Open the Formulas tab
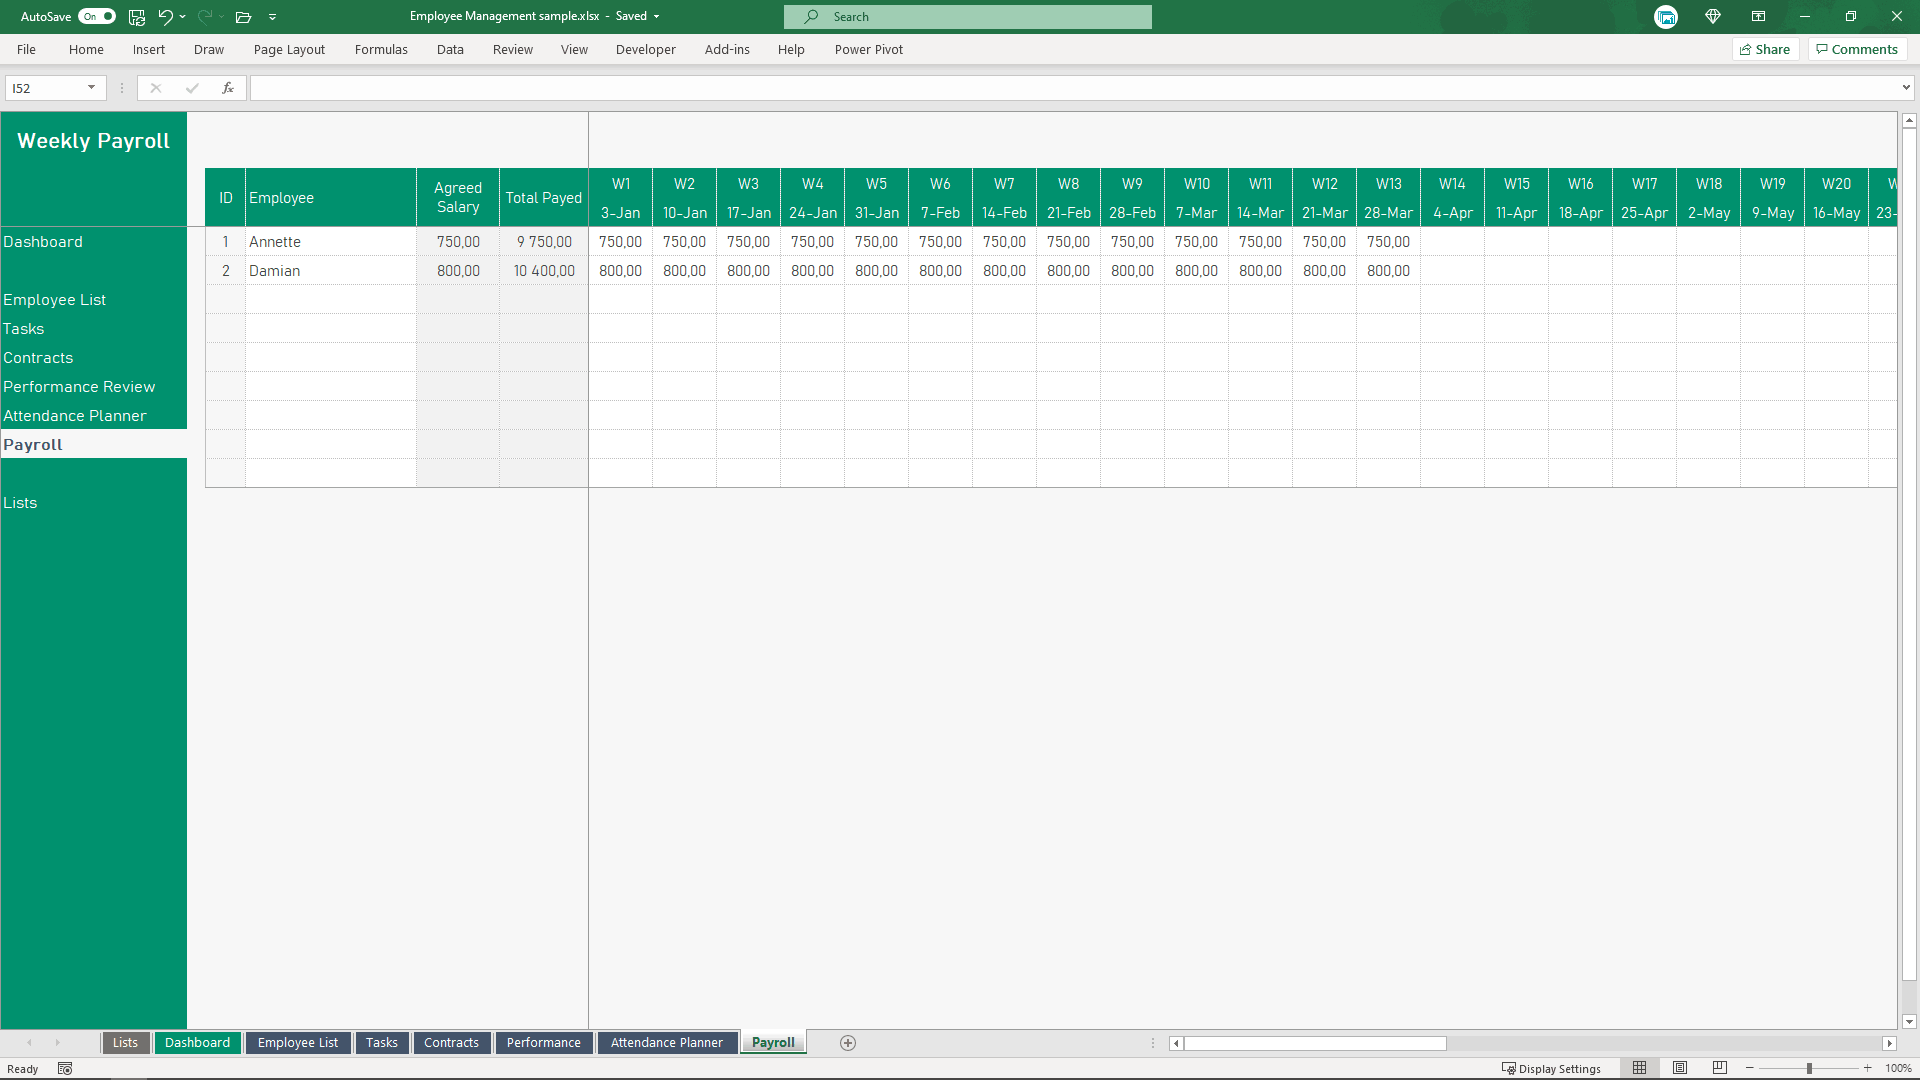Viewport: 1920px width, 1080px height. [381, 49]
